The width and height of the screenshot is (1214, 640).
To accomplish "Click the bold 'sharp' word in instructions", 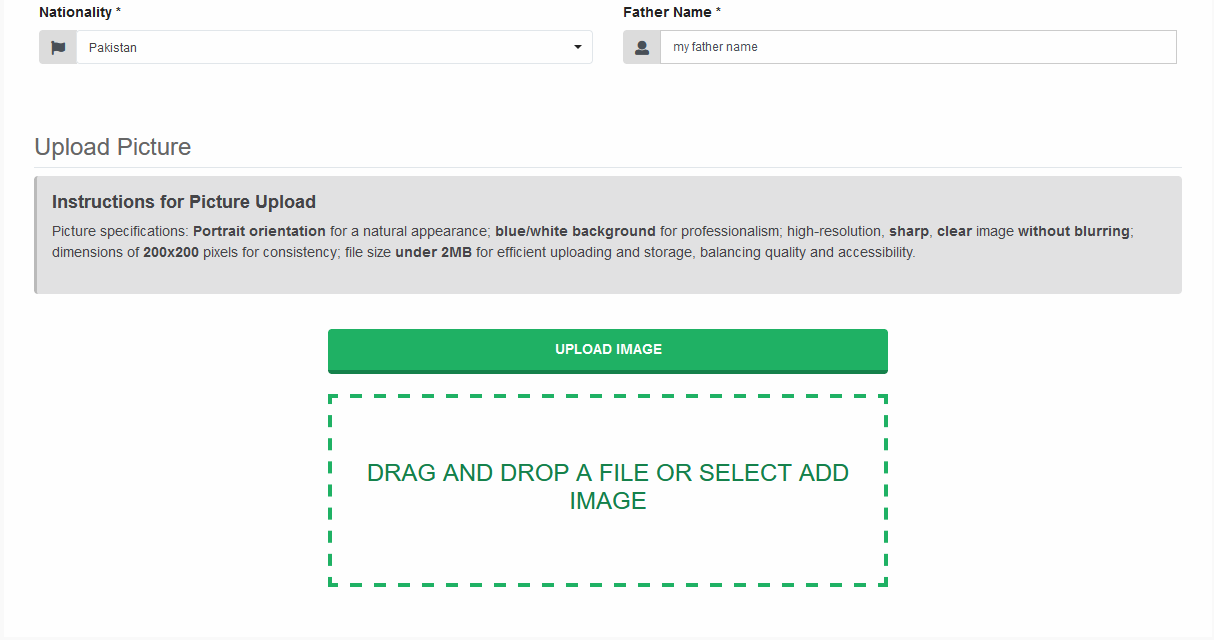I will click(x=909, y=231).
